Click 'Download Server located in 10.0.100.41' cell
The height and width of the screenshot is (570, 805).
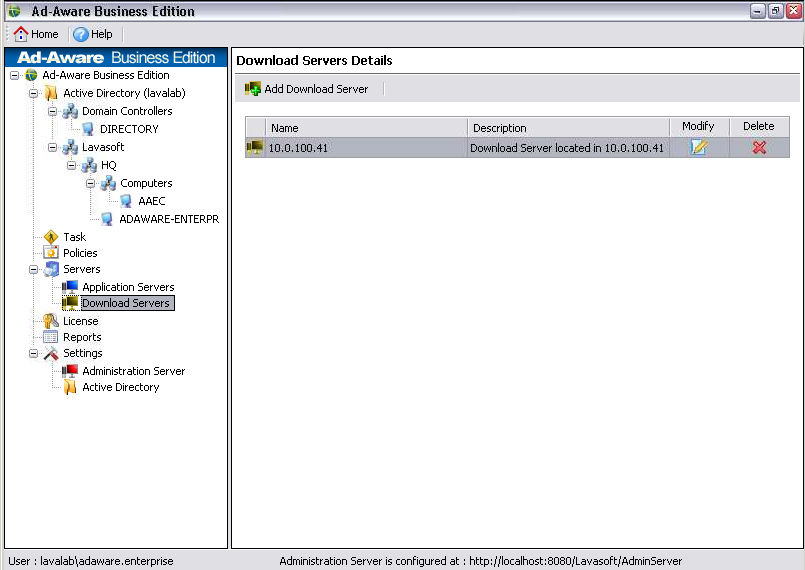(x=567, y=148)
